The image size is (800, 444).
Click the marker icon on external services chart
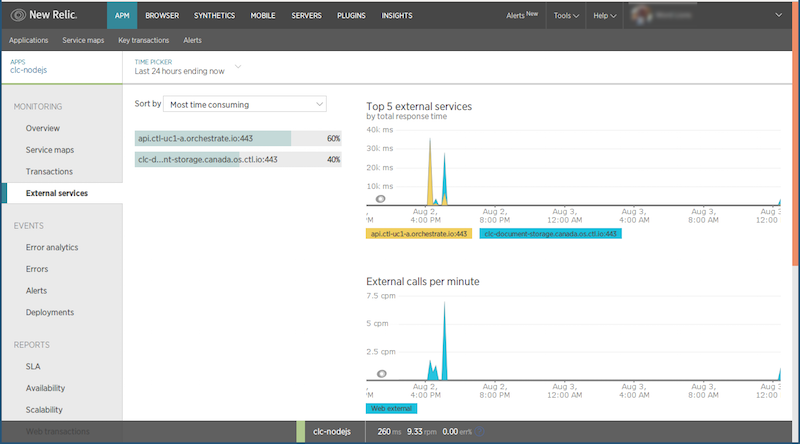[x=381, y=199]
